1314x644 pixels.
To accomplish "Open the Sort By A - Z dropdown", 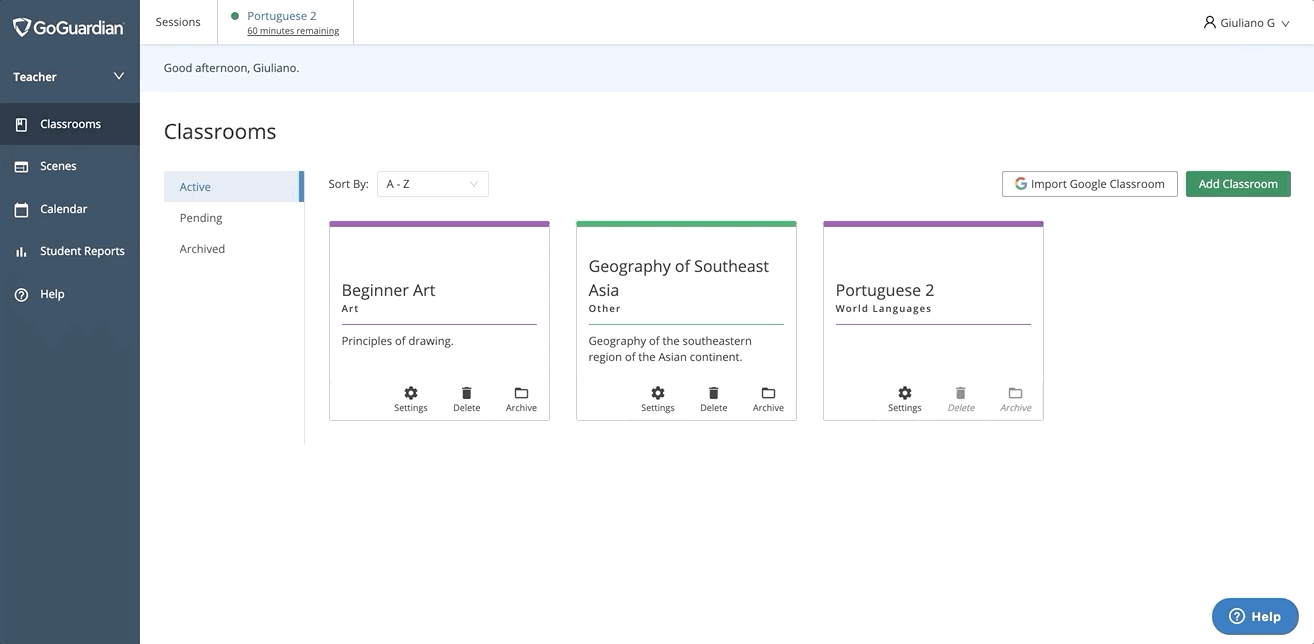I will click(432, 184).
